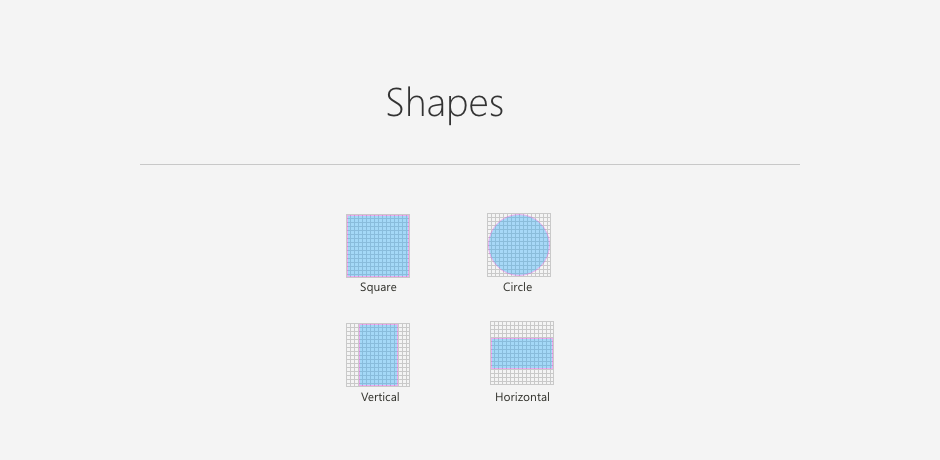The image size is (940, 460).
Task: Click the "Square" text label
Action: (378, 287)
